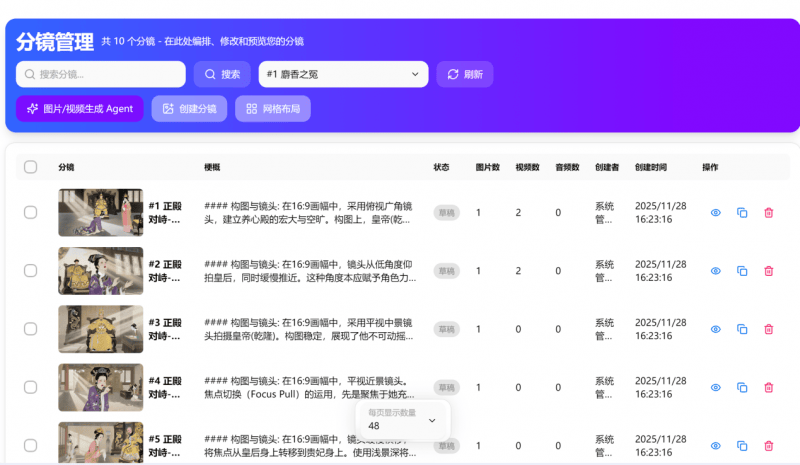The width and height of the screenshot is (800, 465).
Task: Open the thumbnail image of storyboard #2
Action: [100, 271]
